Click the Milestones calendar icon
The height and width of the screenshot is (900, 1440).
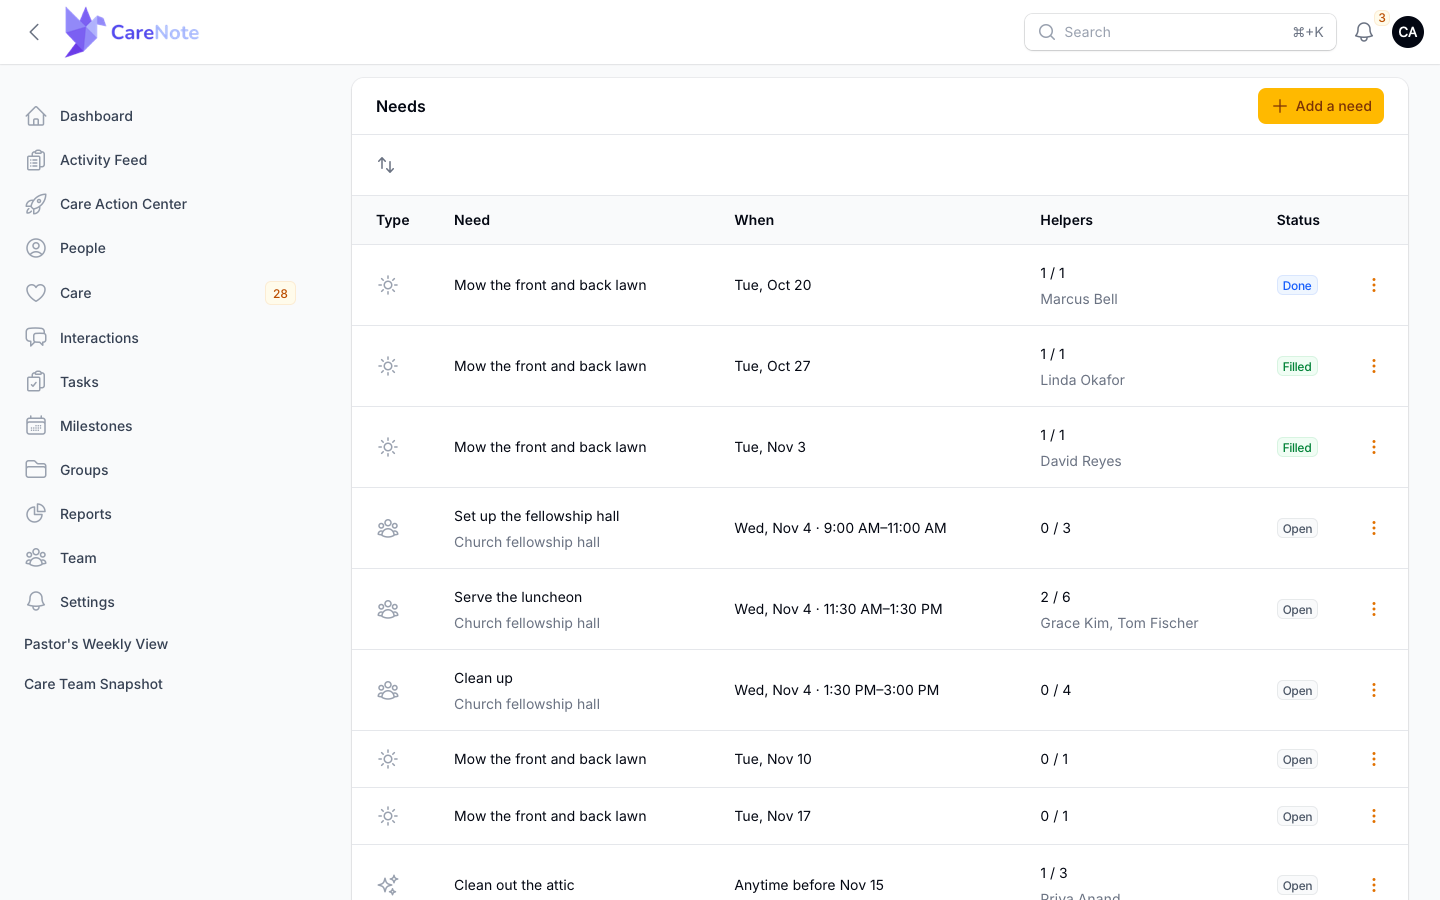(x=36, y=426)
